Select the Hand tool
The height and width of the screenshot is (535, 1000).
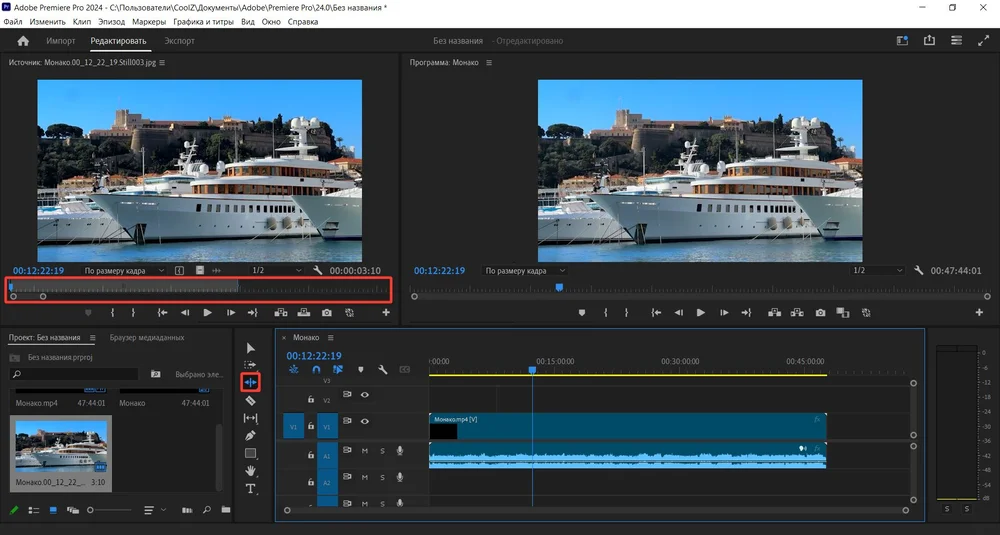tap(250, 470)
